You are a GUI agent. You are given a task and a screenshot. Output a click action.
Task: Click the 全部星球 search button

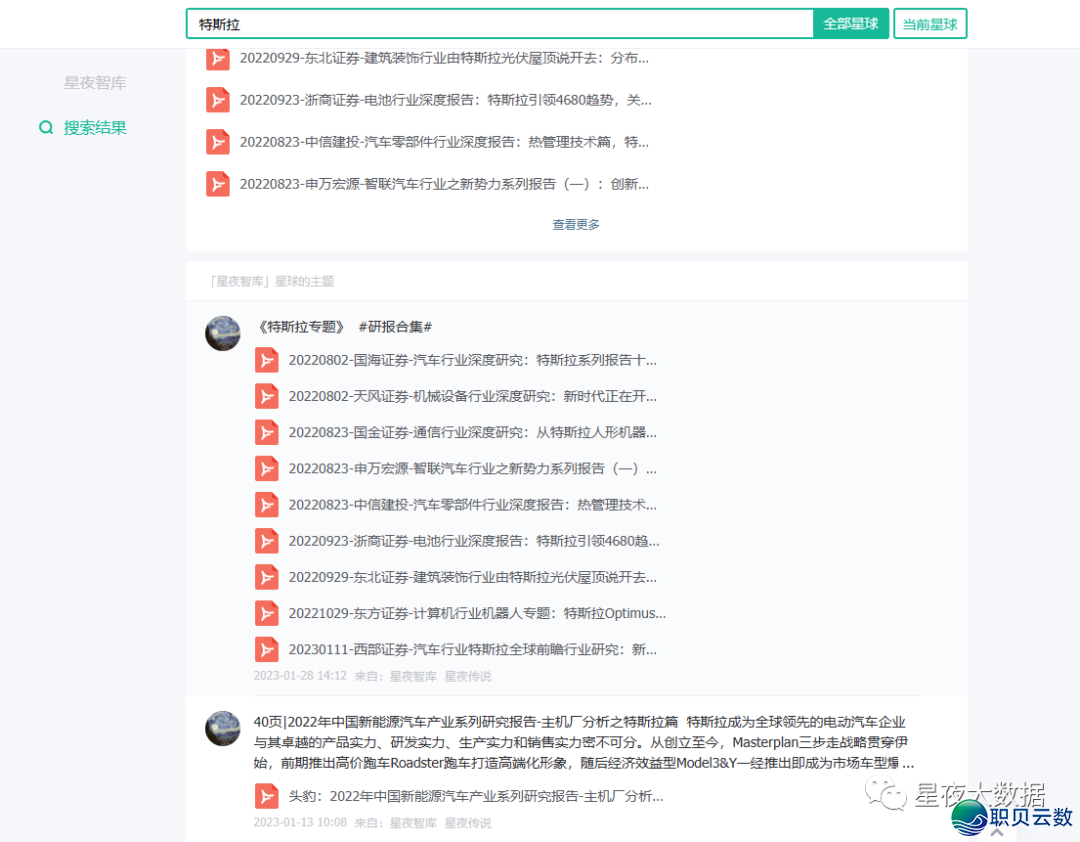(851, 24)
